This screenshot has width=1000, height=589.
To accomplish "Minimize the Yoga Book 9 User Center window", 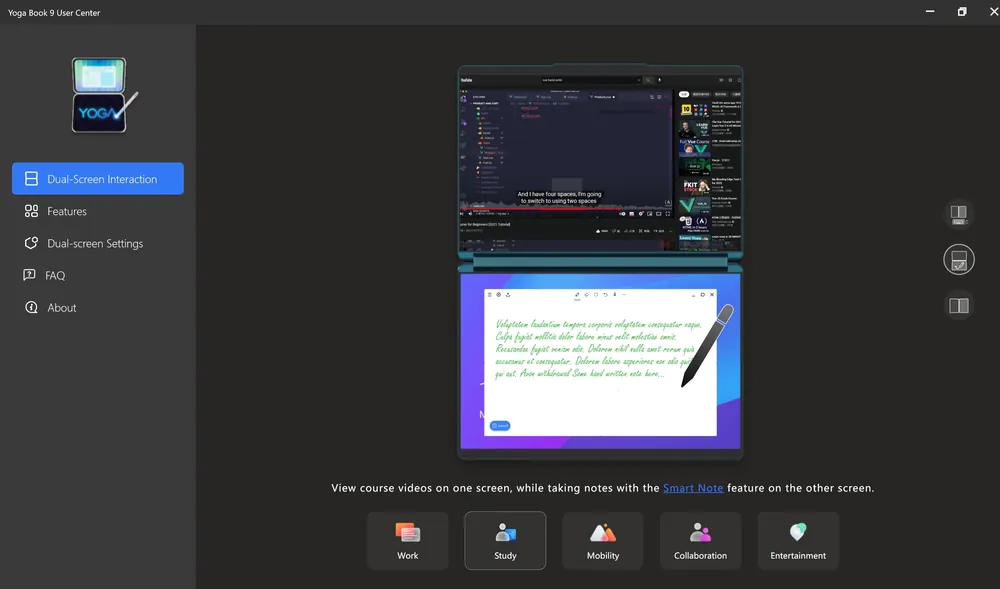I will [930, 11].
